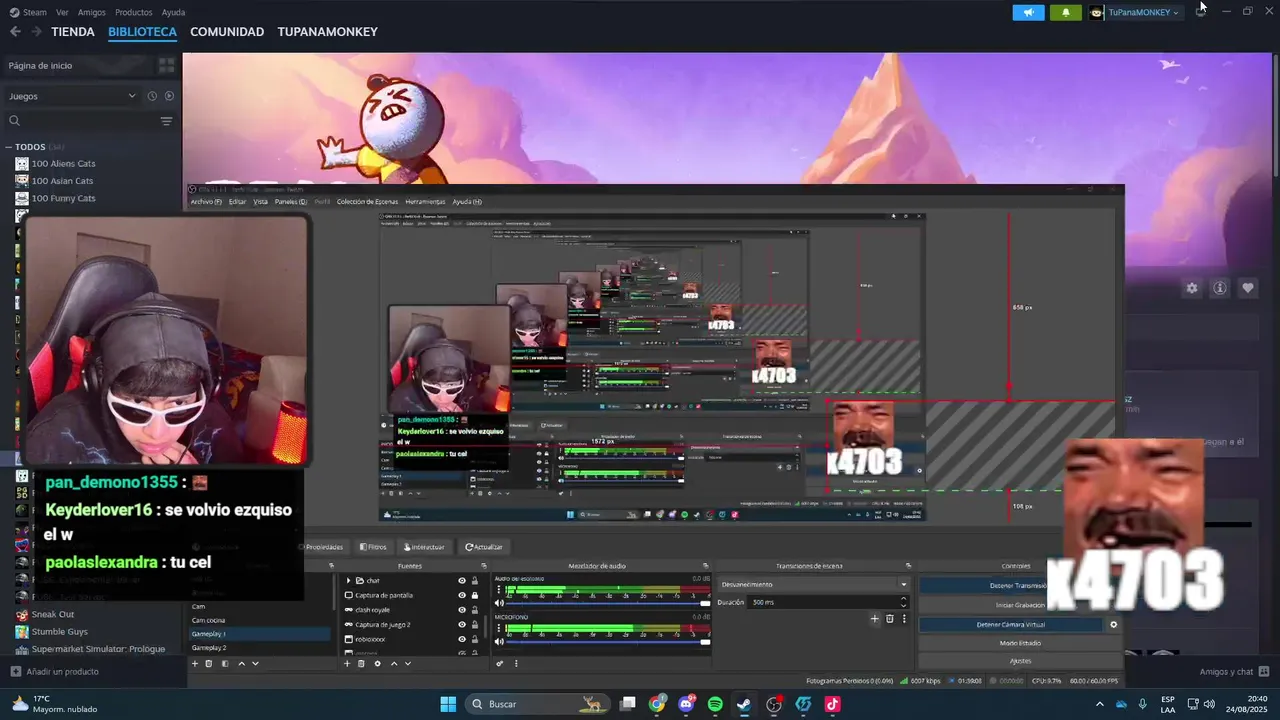
Task: Open advanced audio properties in mixer
Action: tap(499, 663)
